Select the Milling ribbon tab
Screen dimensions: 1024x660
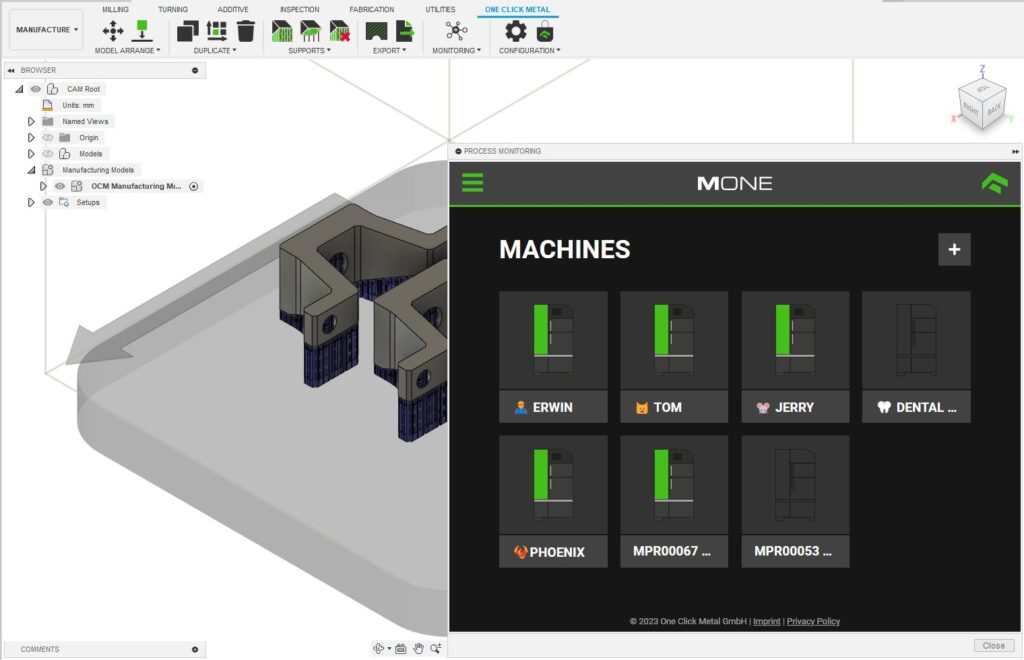click(x=116, y=9)
